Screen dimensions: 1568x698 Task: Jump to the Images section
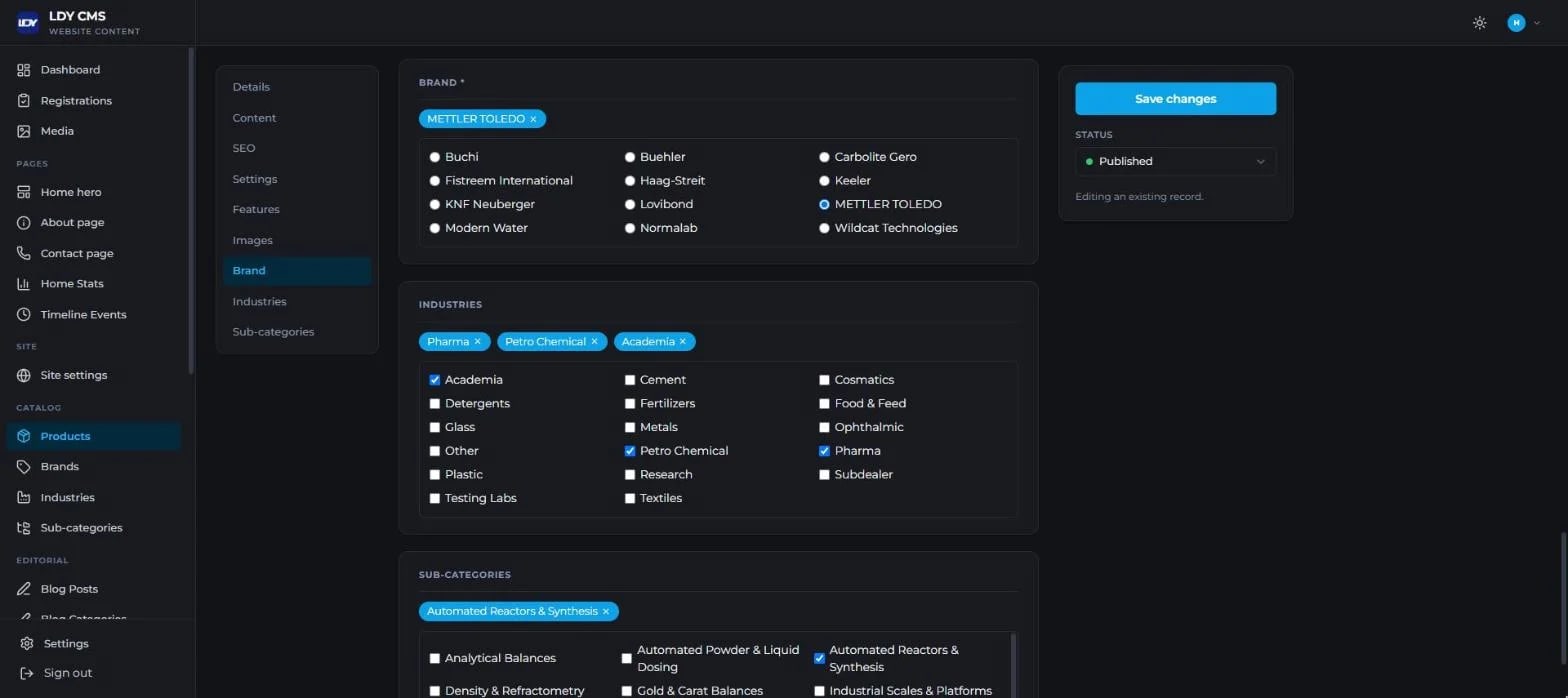pos(252,241)
